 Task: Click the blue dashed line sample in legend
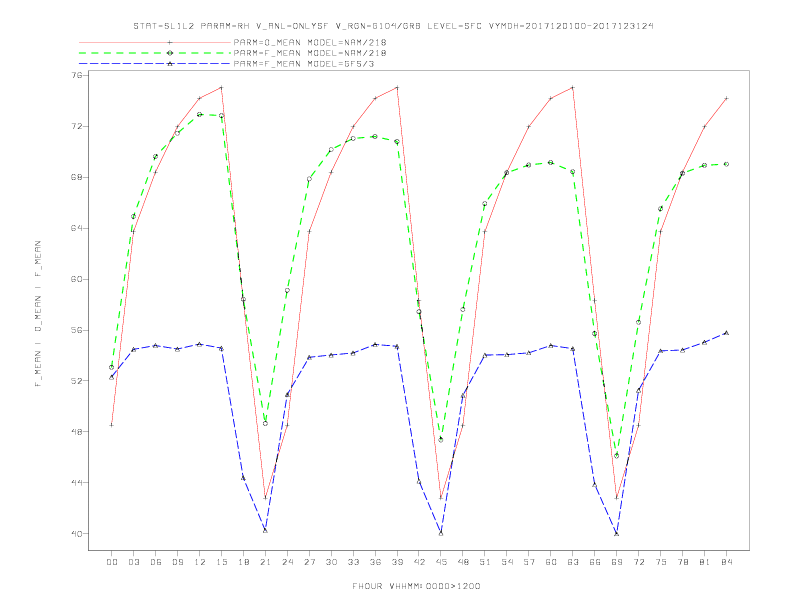point(155,64)
